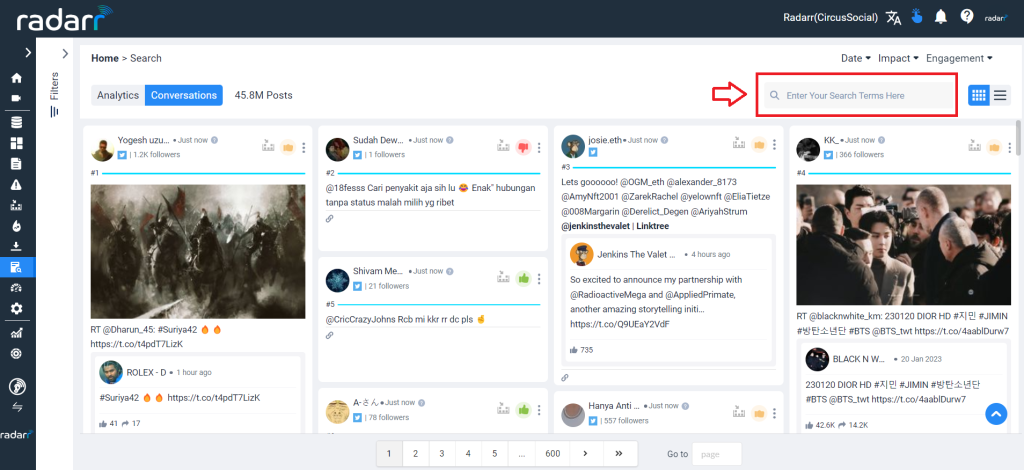1024x470 pixels.
Task: Select the Conversations tab
Action: click(x=184, y=95)
